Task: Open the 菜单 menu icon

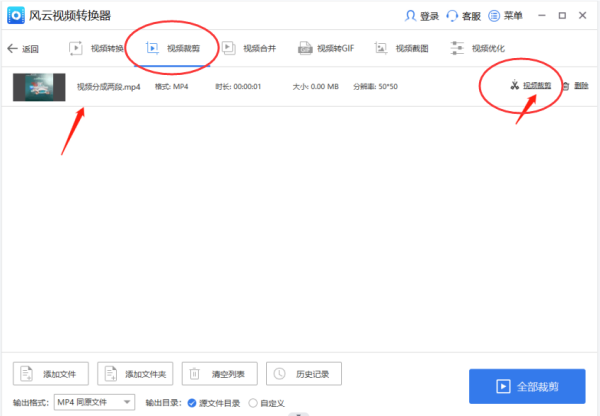Action: 494,16
